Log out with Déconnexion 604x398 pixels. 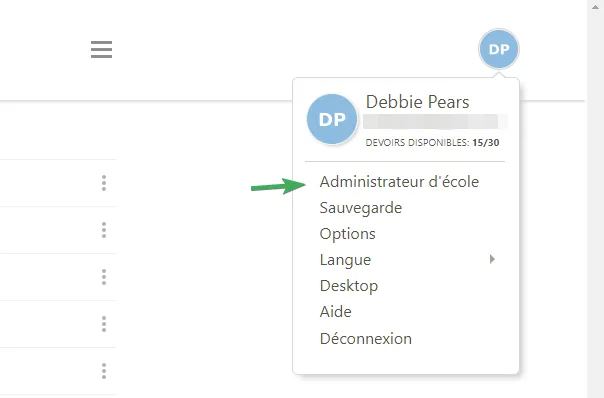tap(366, 339)
